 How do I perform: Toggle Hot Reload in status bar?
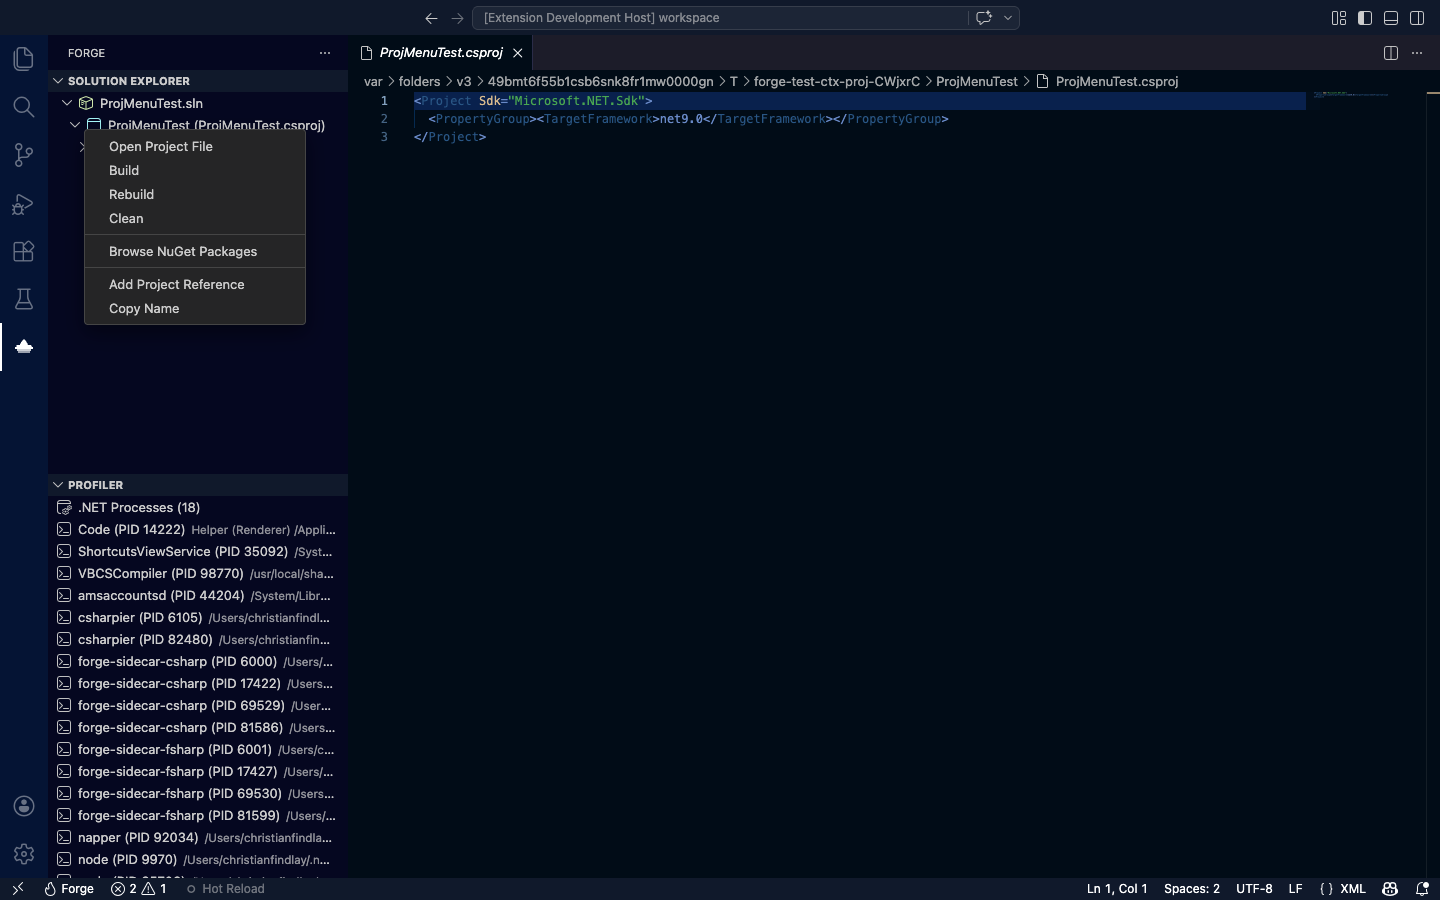pyautogui.click(x=225, y=888)
